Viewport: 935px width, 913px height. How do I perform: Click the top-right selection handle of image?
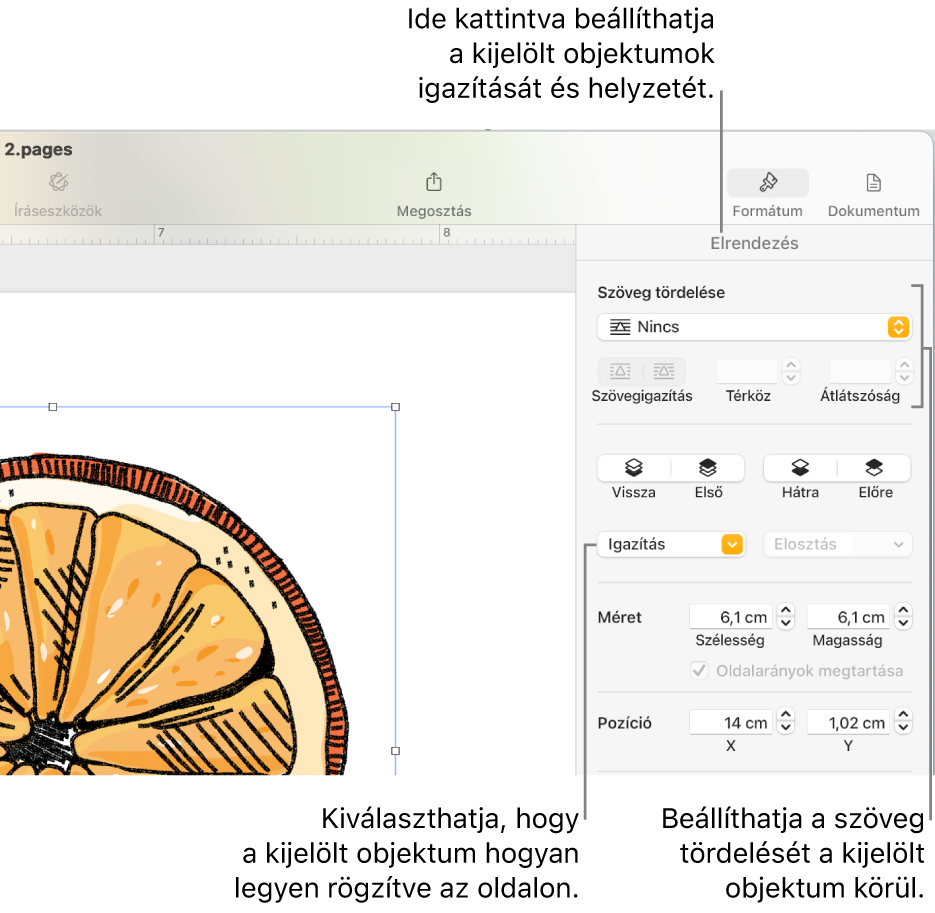pos(395,407)
